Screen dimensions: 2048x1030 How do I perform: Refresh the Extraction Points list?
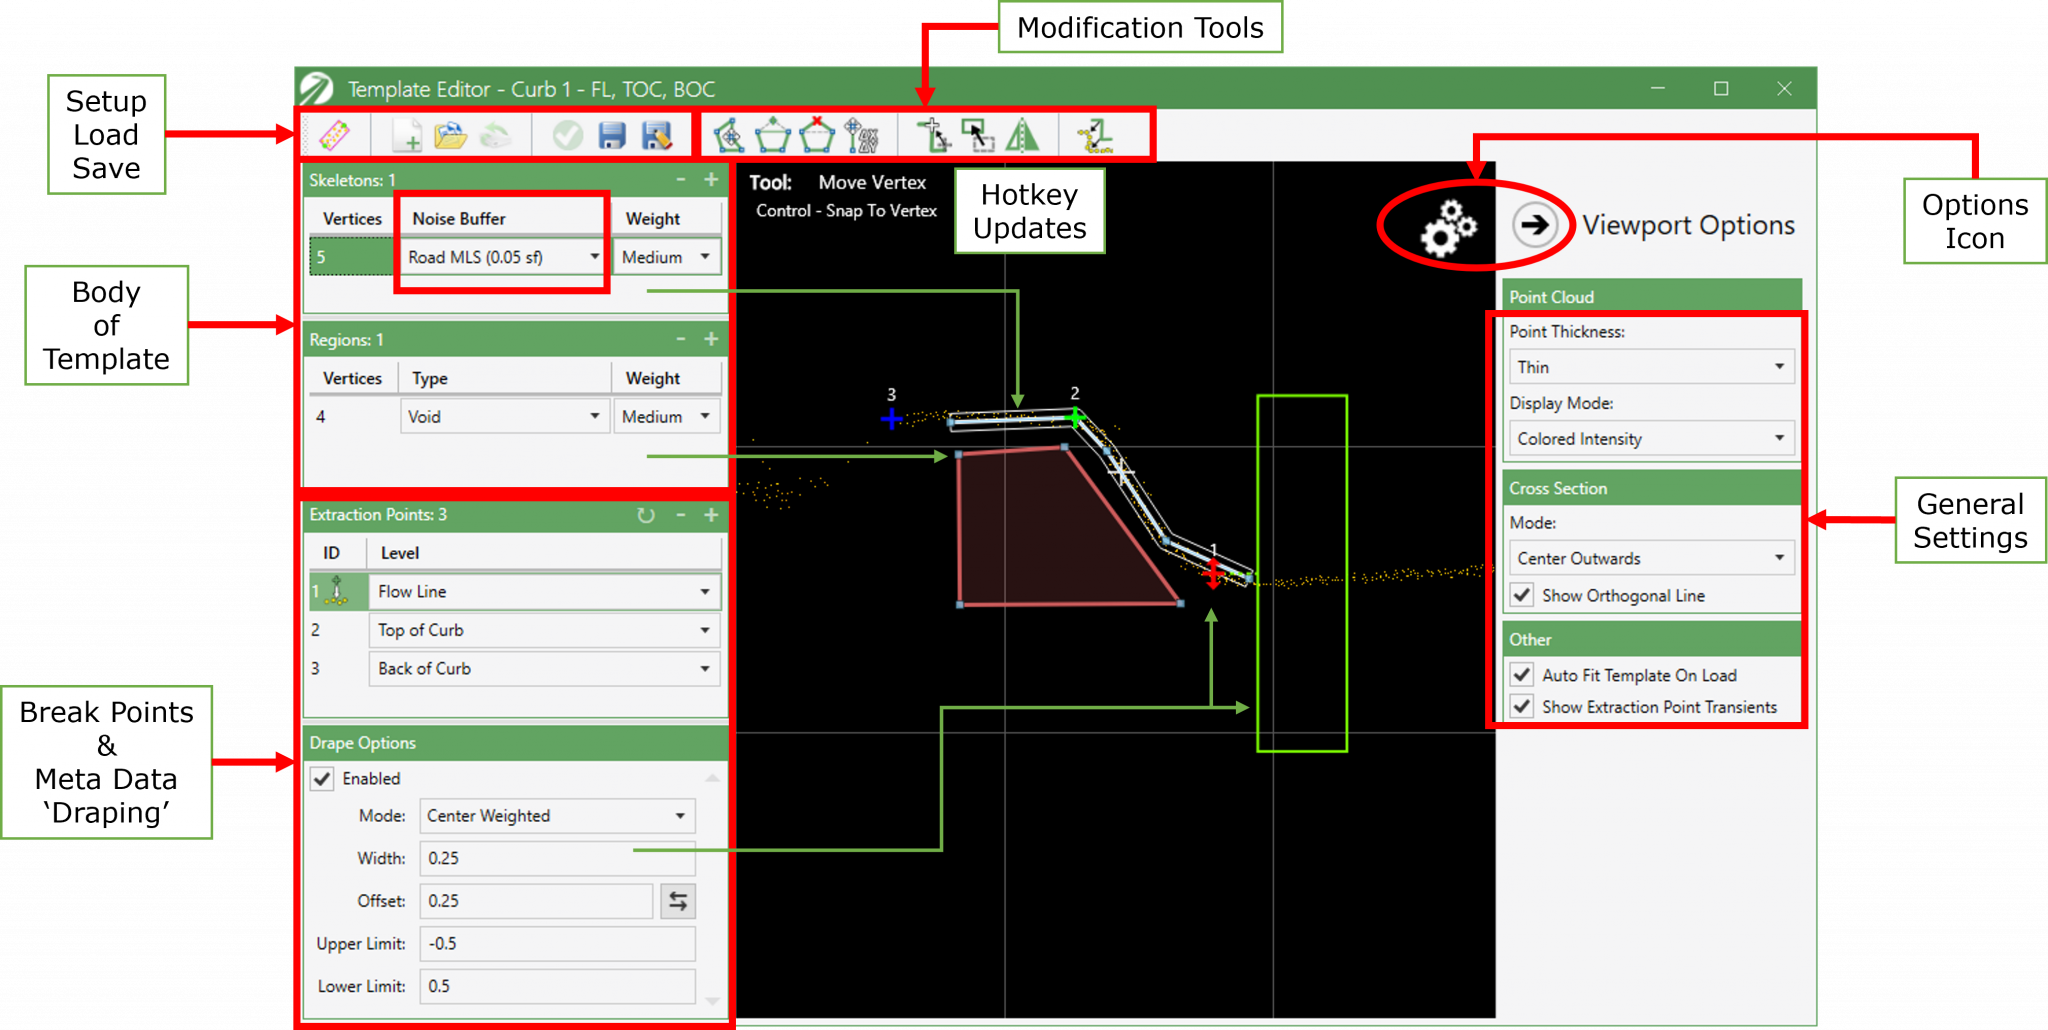click(x=646, y=515)
